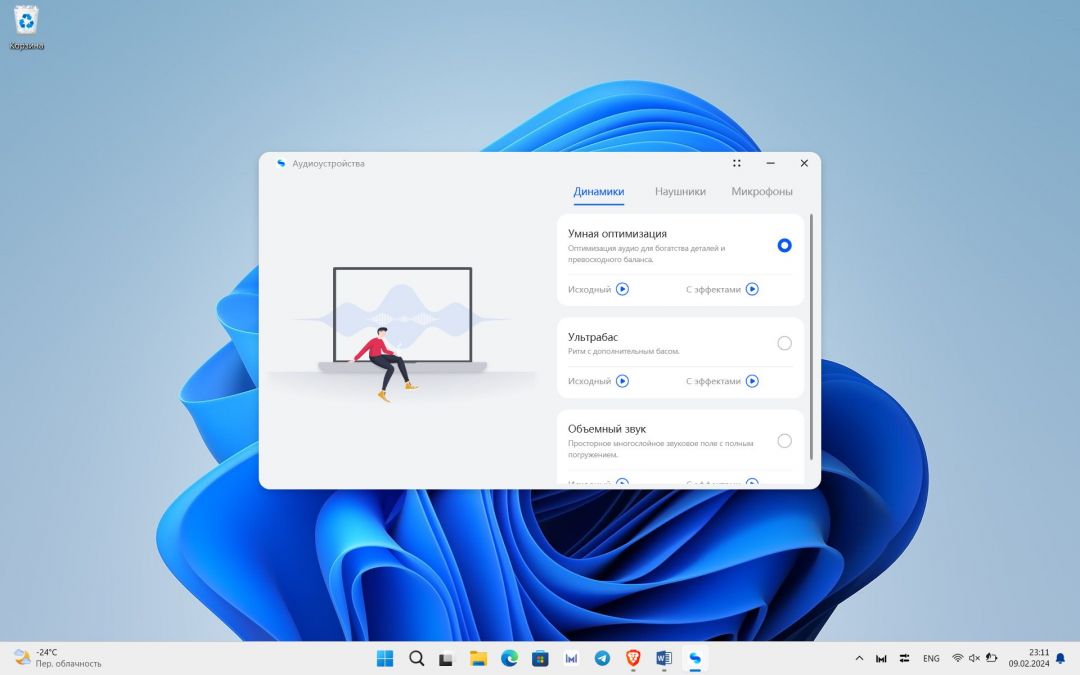The height and width of the screenshot is (675, 1080).
Task: Click description 'Ритм с дополнительным басом.'
Action: [x=623, y=351]
